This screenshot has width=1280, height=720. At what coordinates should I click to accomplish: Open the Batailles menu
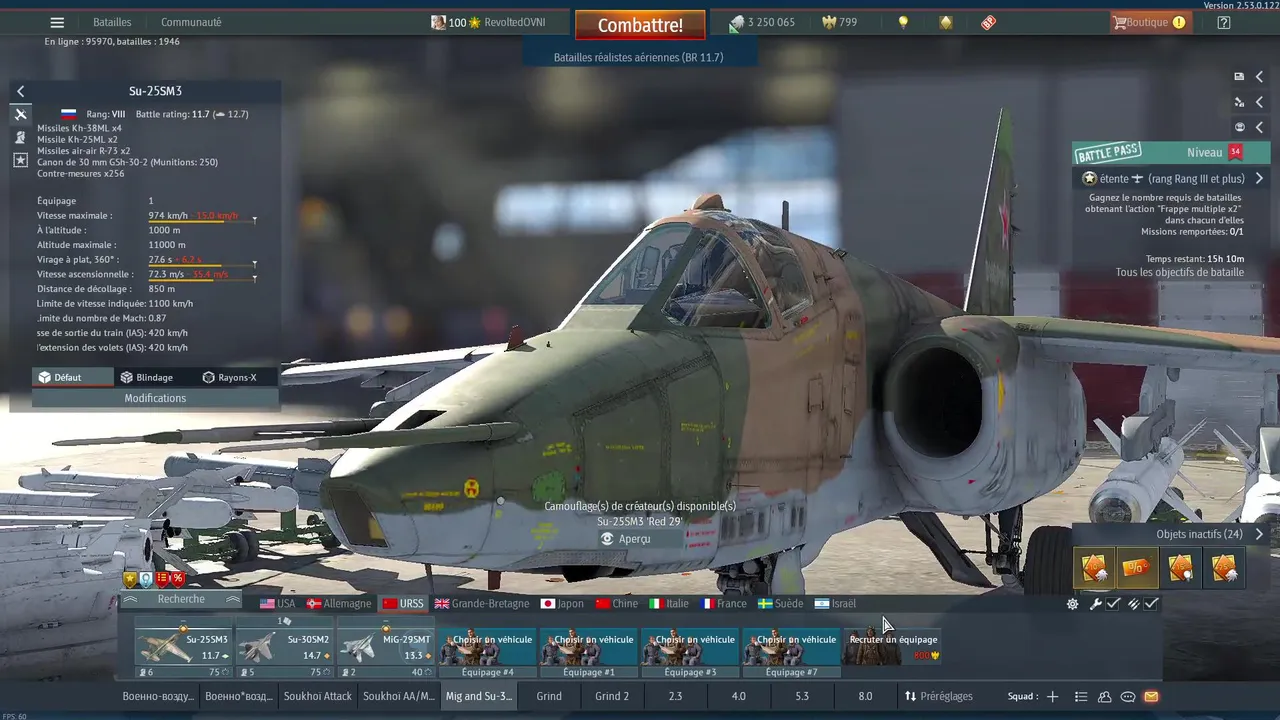[112, 22]
